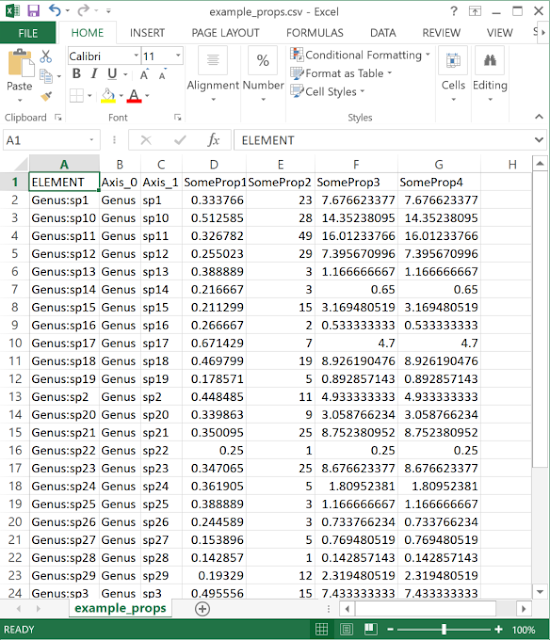
Task: Apply cell borders
Action: point(76,96)
